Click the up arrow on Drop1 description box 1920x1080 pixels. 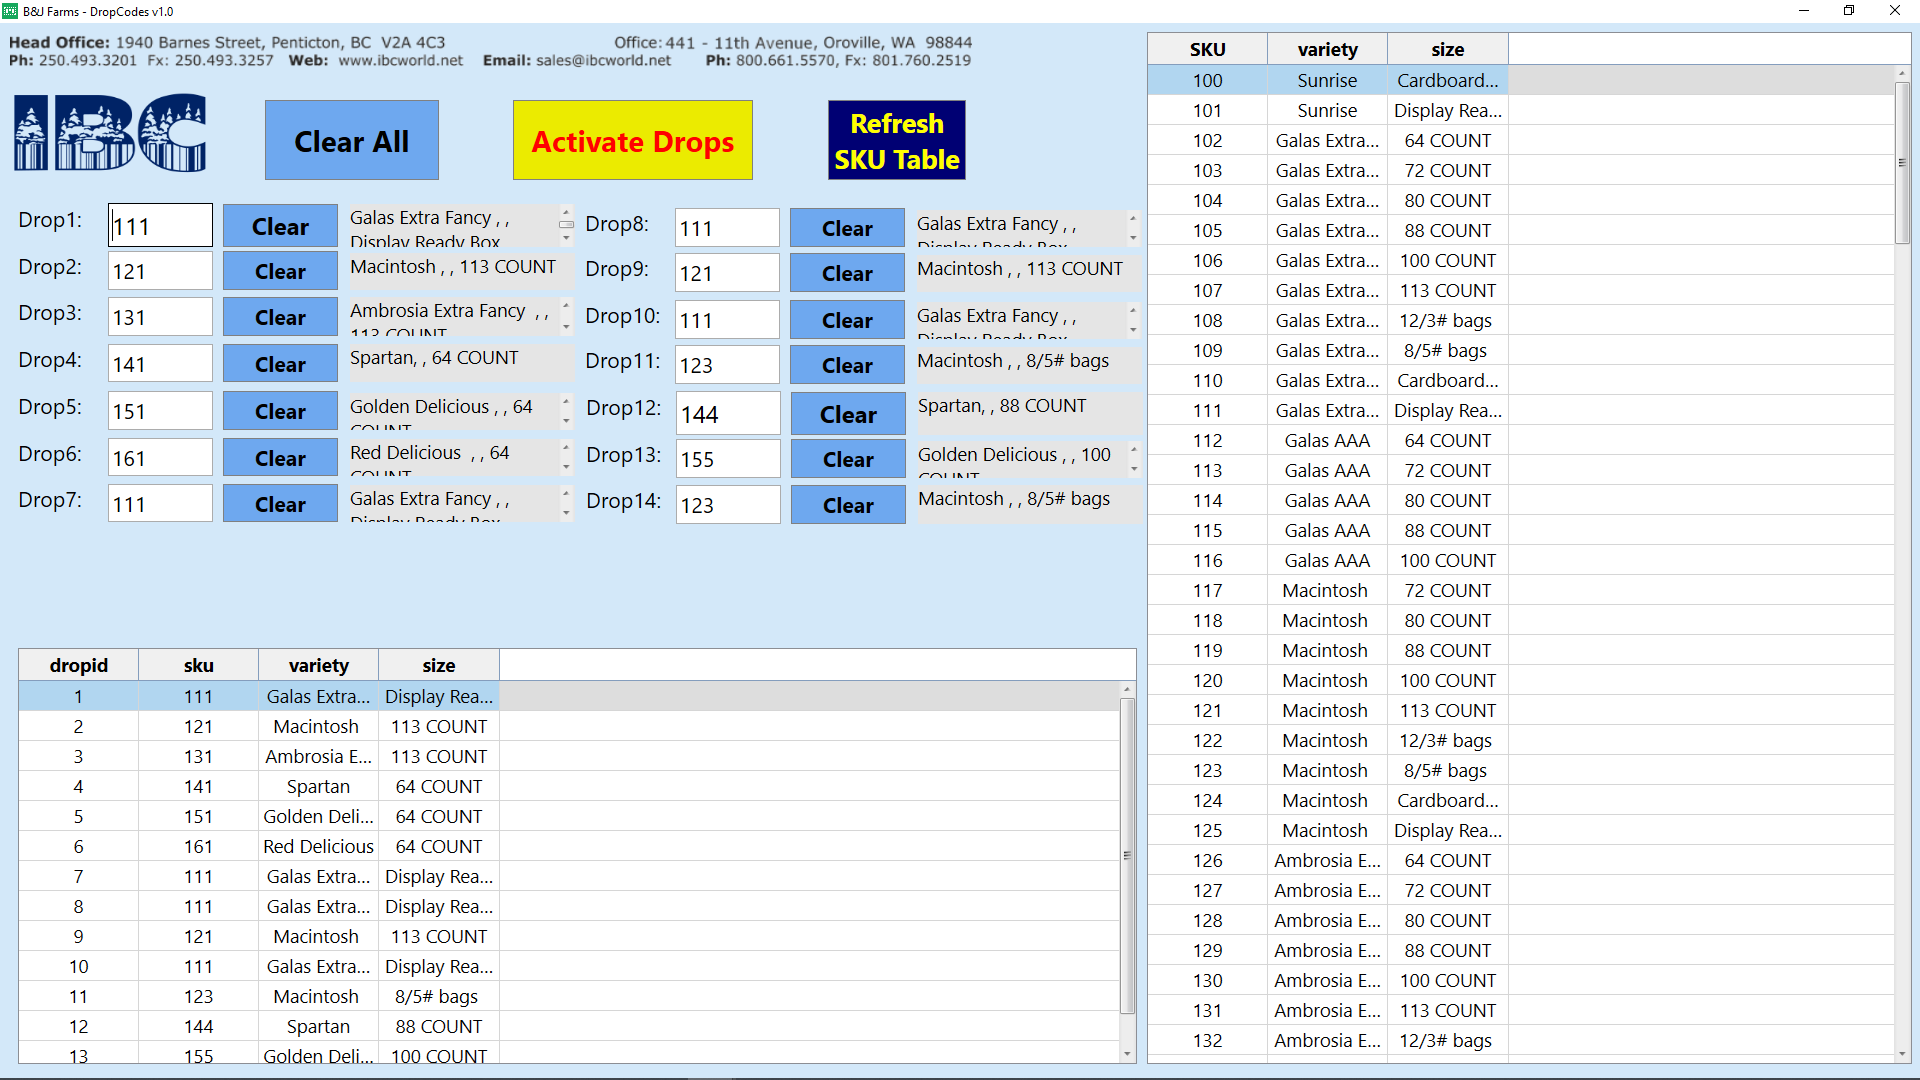(x=566, y=211)
